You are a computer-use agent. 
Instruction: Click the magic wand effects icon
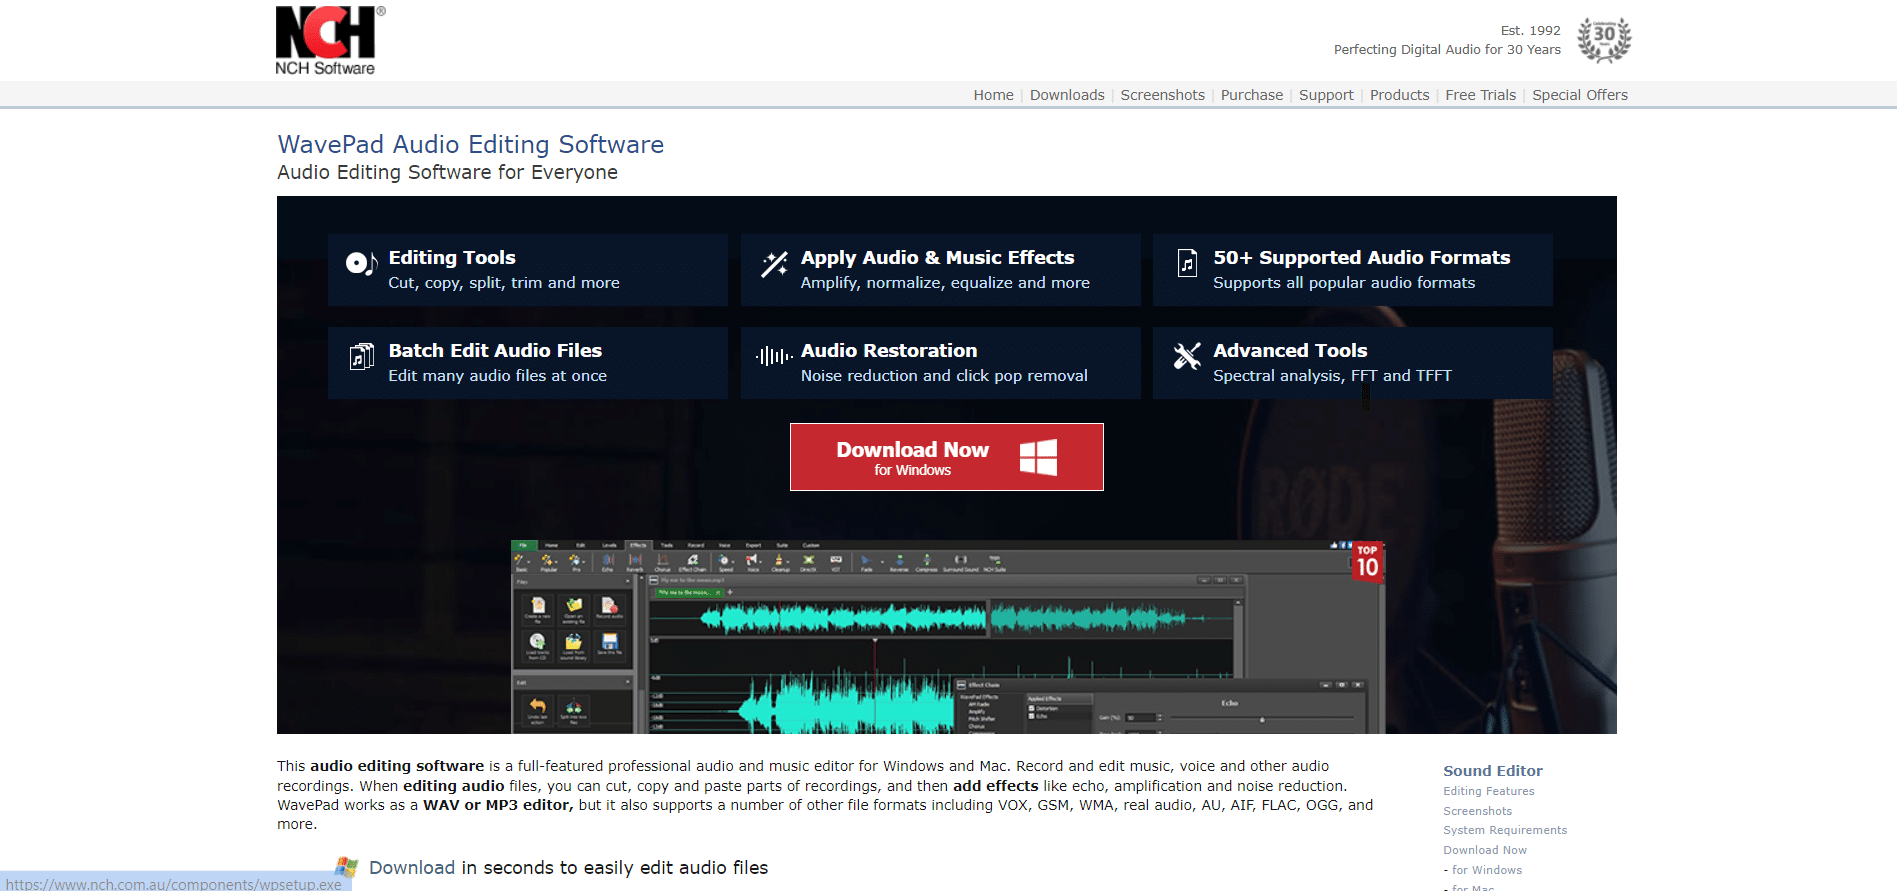(774, 264)
